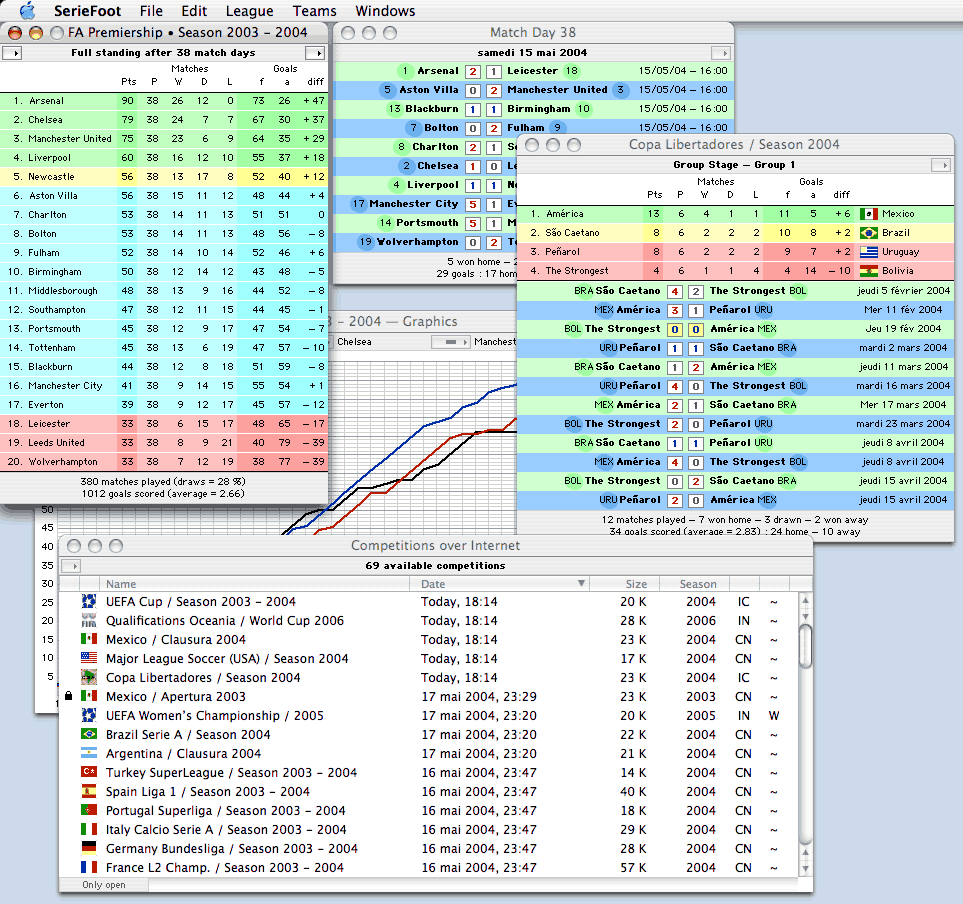The height and width of the screenshot is (904, 963).
Task: Click the Copa Libertadores competition list icon
Action: pos(89,677)
